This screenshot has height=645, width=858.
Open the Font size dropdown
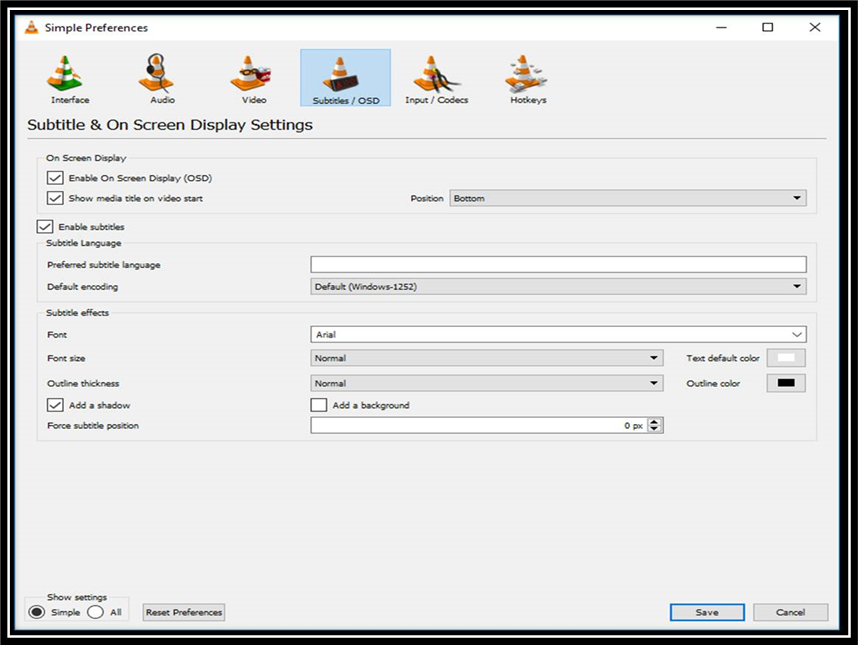(x=655, y=357)
